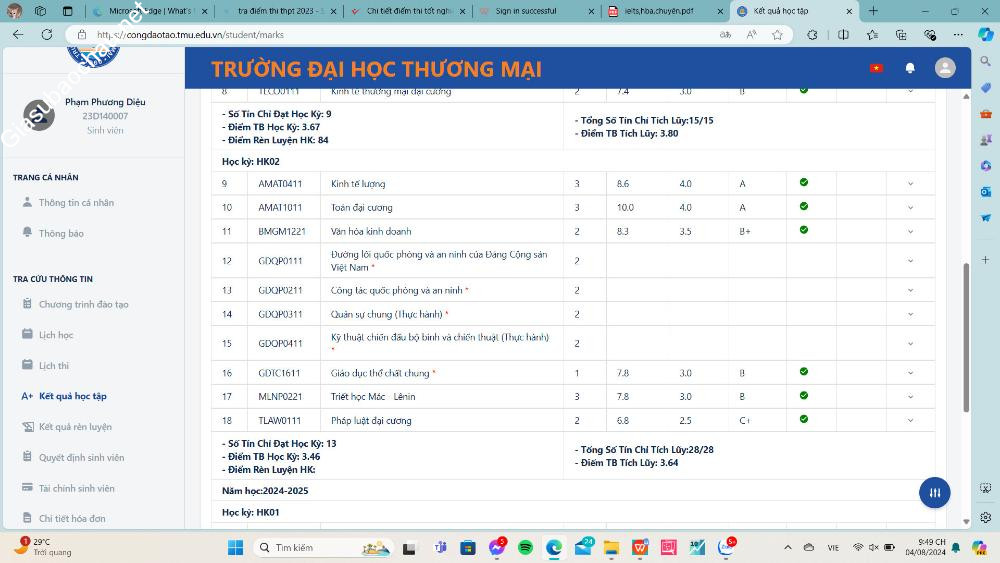Go to Tài chính sinh viên page
1000x563 pixels.
click(76, 488)
